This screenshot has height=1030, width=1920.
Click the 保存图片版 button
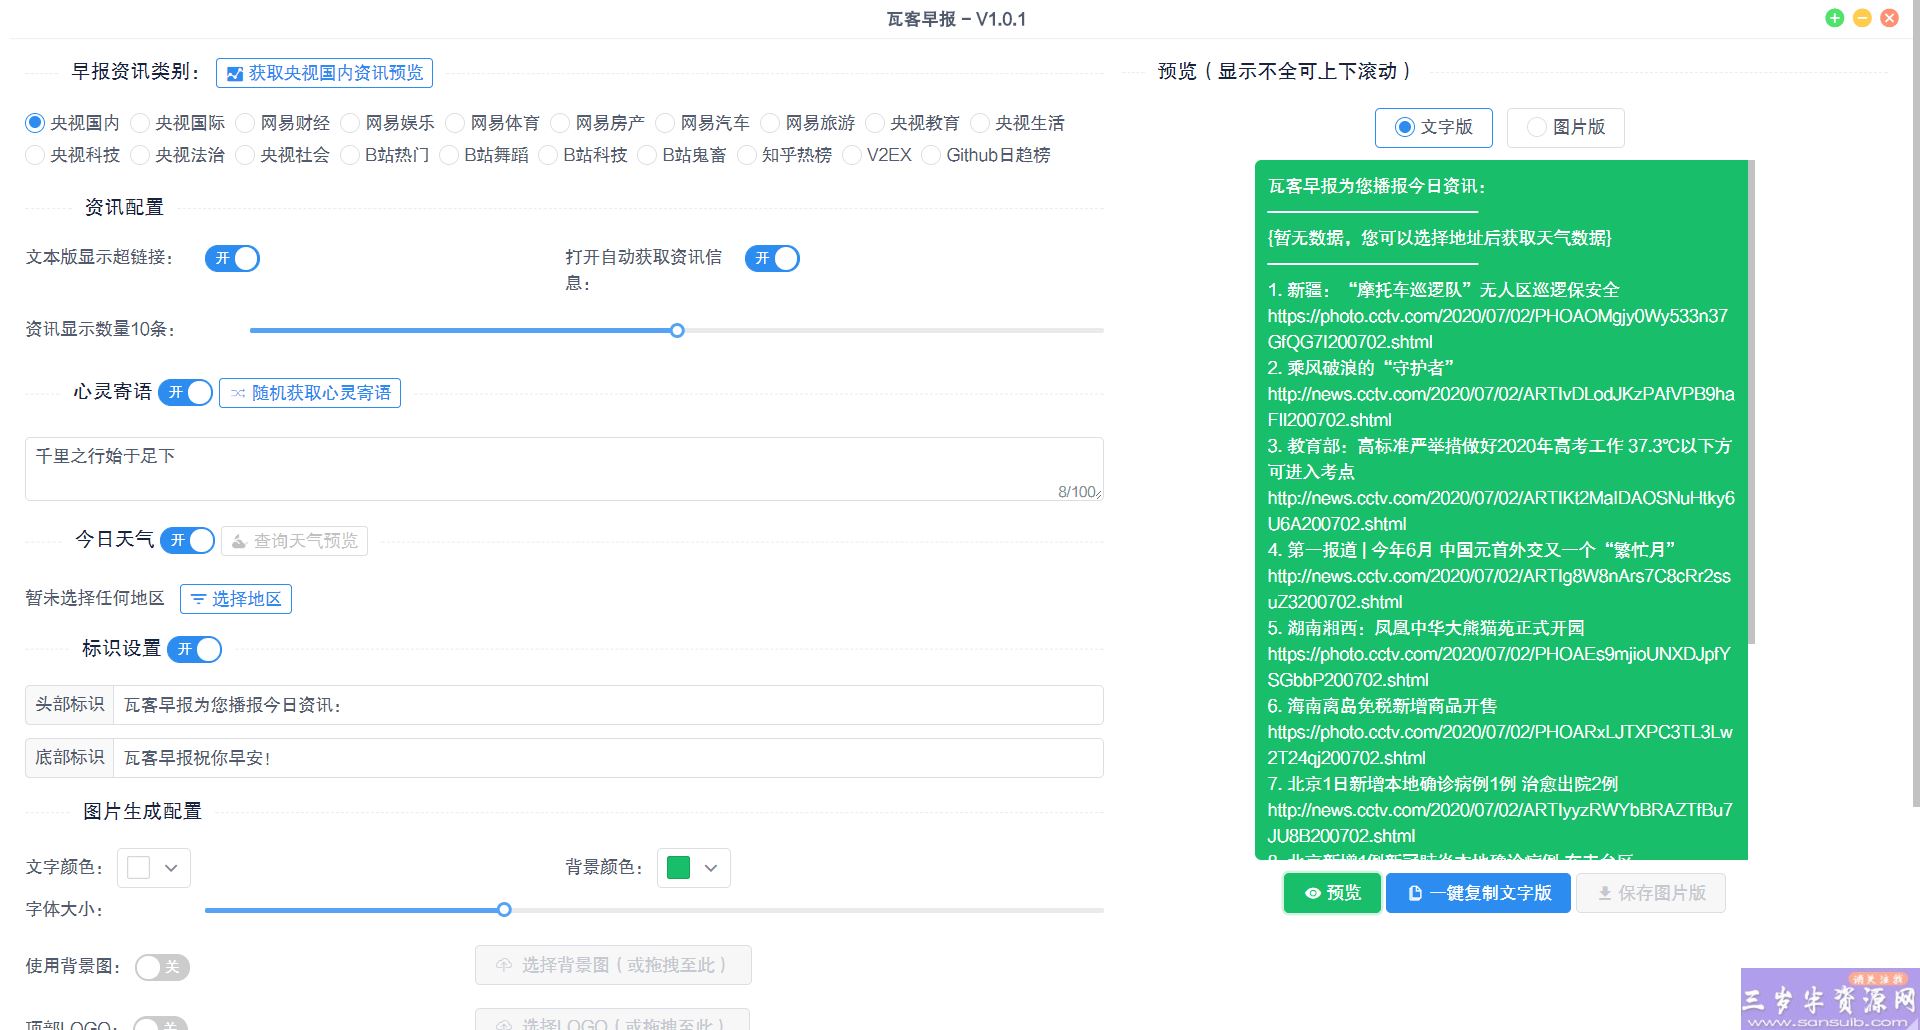pos(1651,893)
